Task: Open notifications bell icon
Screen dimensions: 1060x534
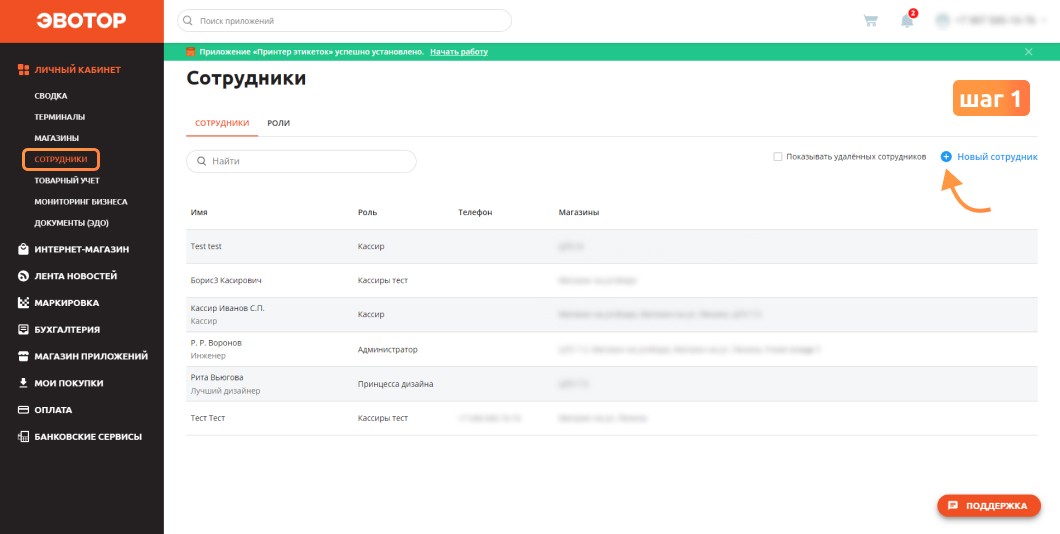Action: click(x=907, y=20)
